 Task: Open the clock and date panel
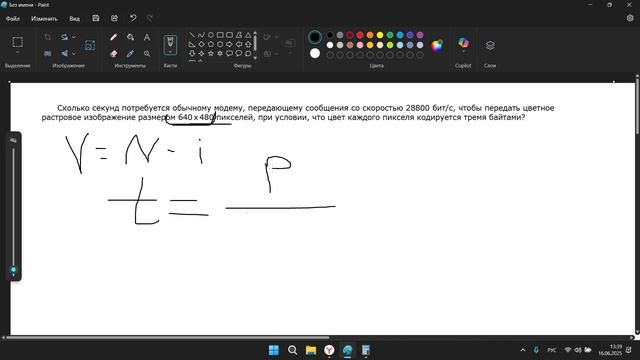(610, 350)
